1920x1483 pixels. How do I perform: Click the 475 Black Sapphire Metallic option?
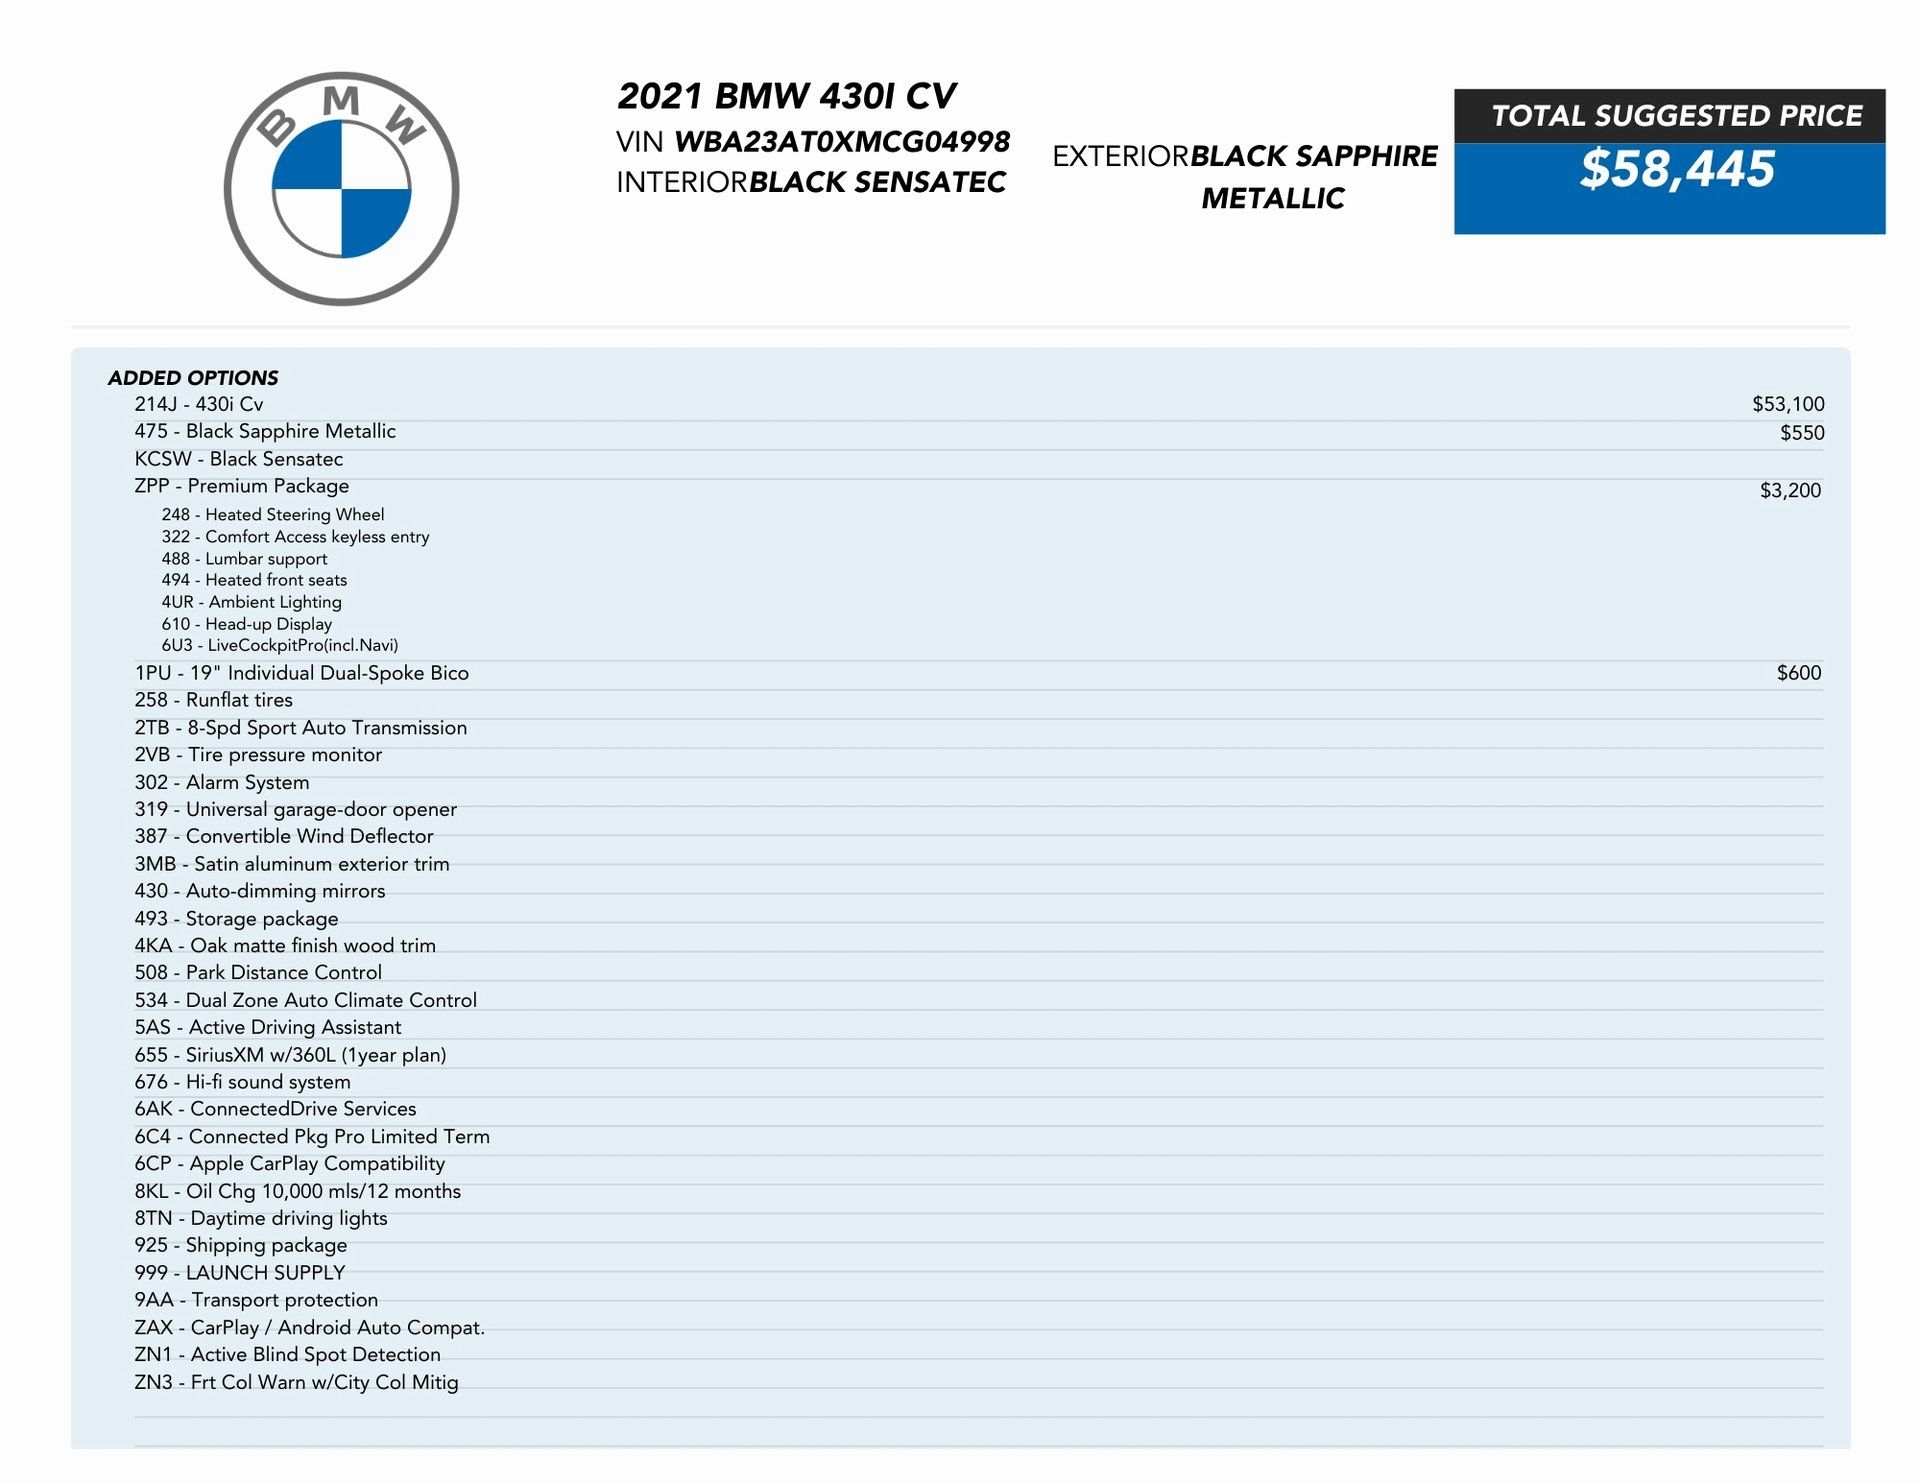pyautogui.click(x=265, y=431)
